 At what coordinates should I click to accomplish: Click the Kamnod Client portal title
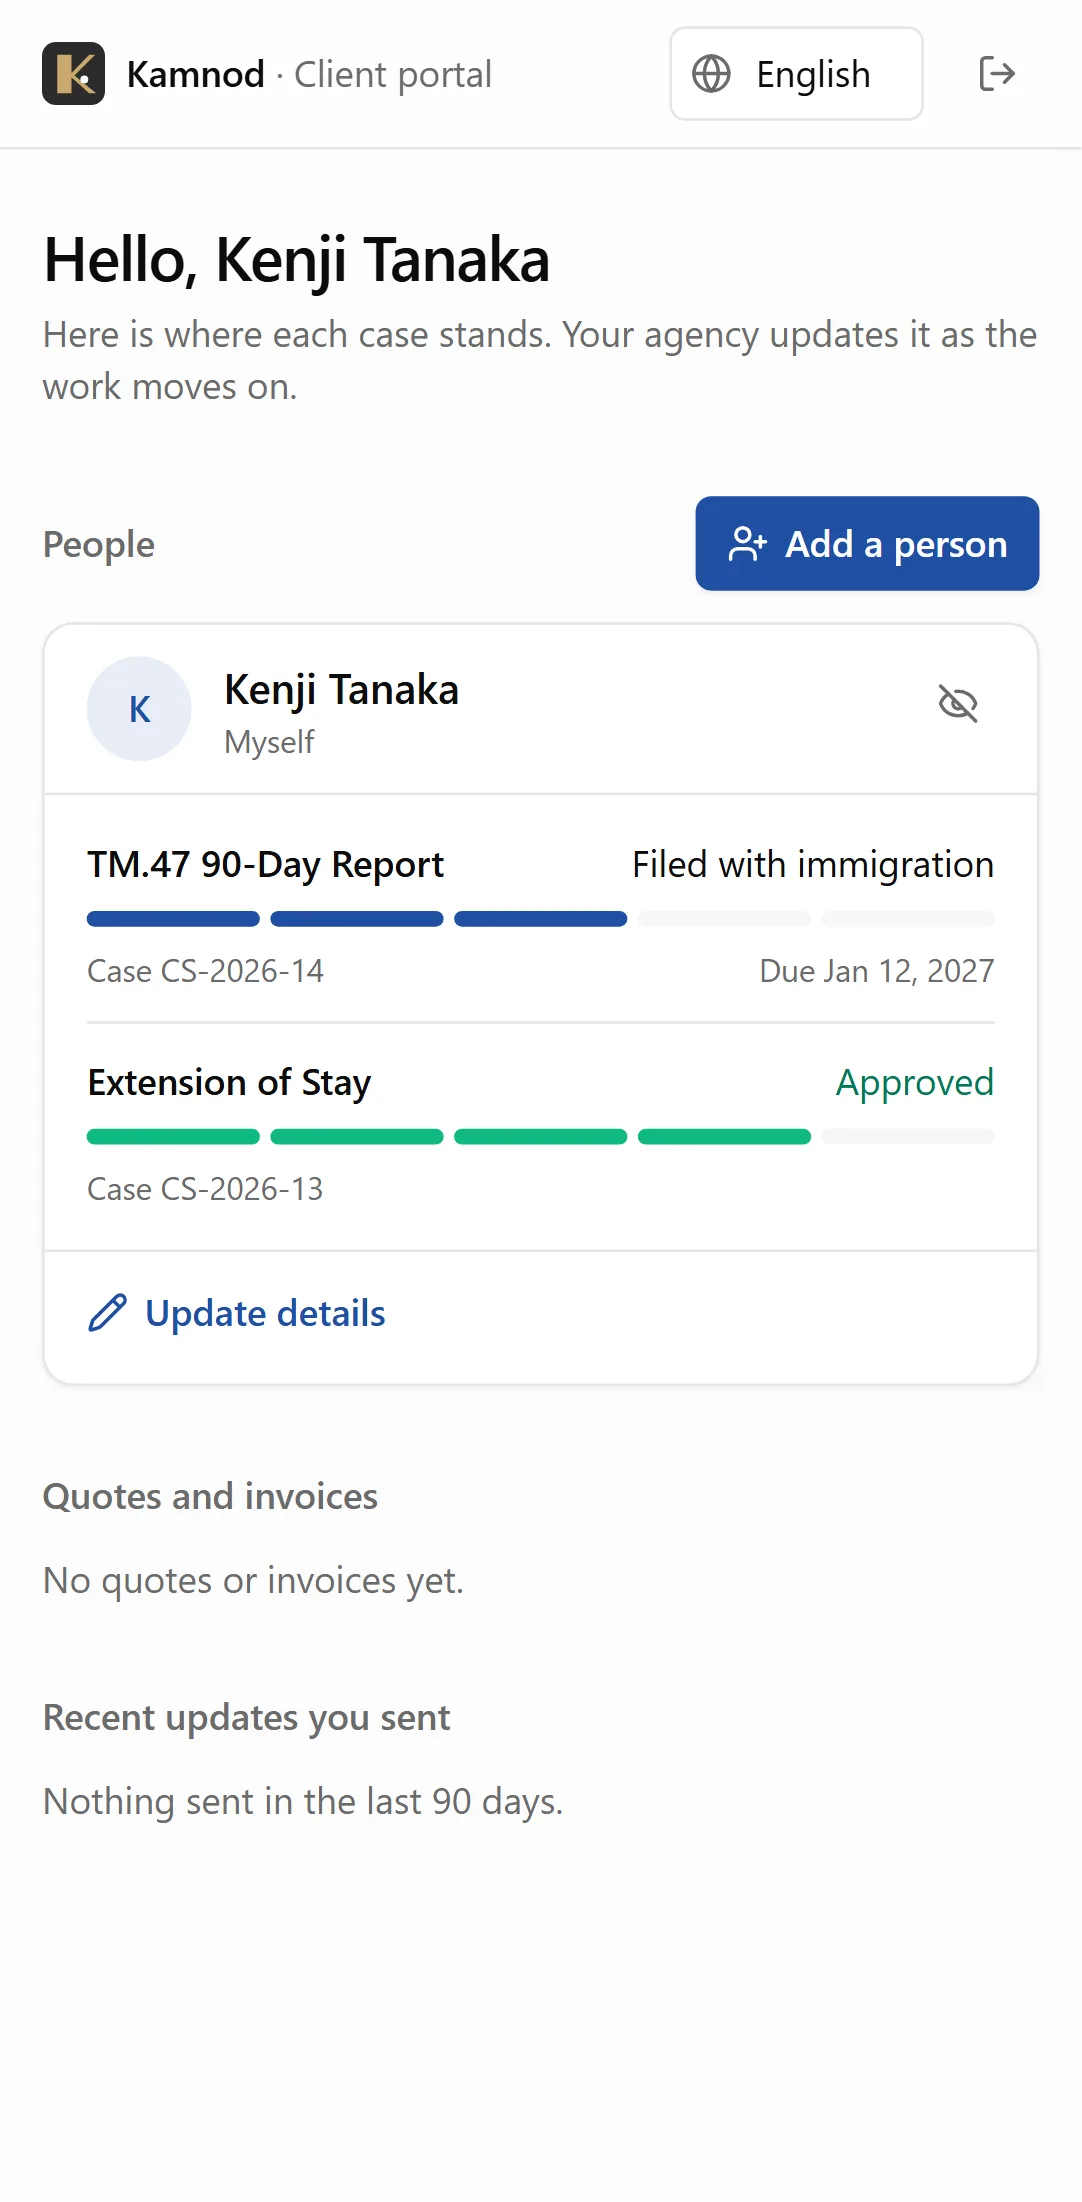[x=309, y=74]
